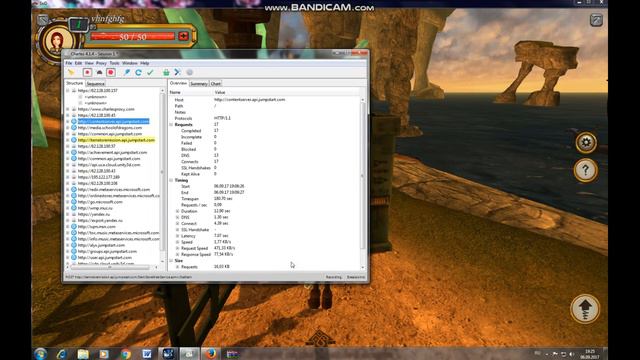Click the globe icon of media.schoolofdragons.com row
640x360 pixels.
click(74, 128)
